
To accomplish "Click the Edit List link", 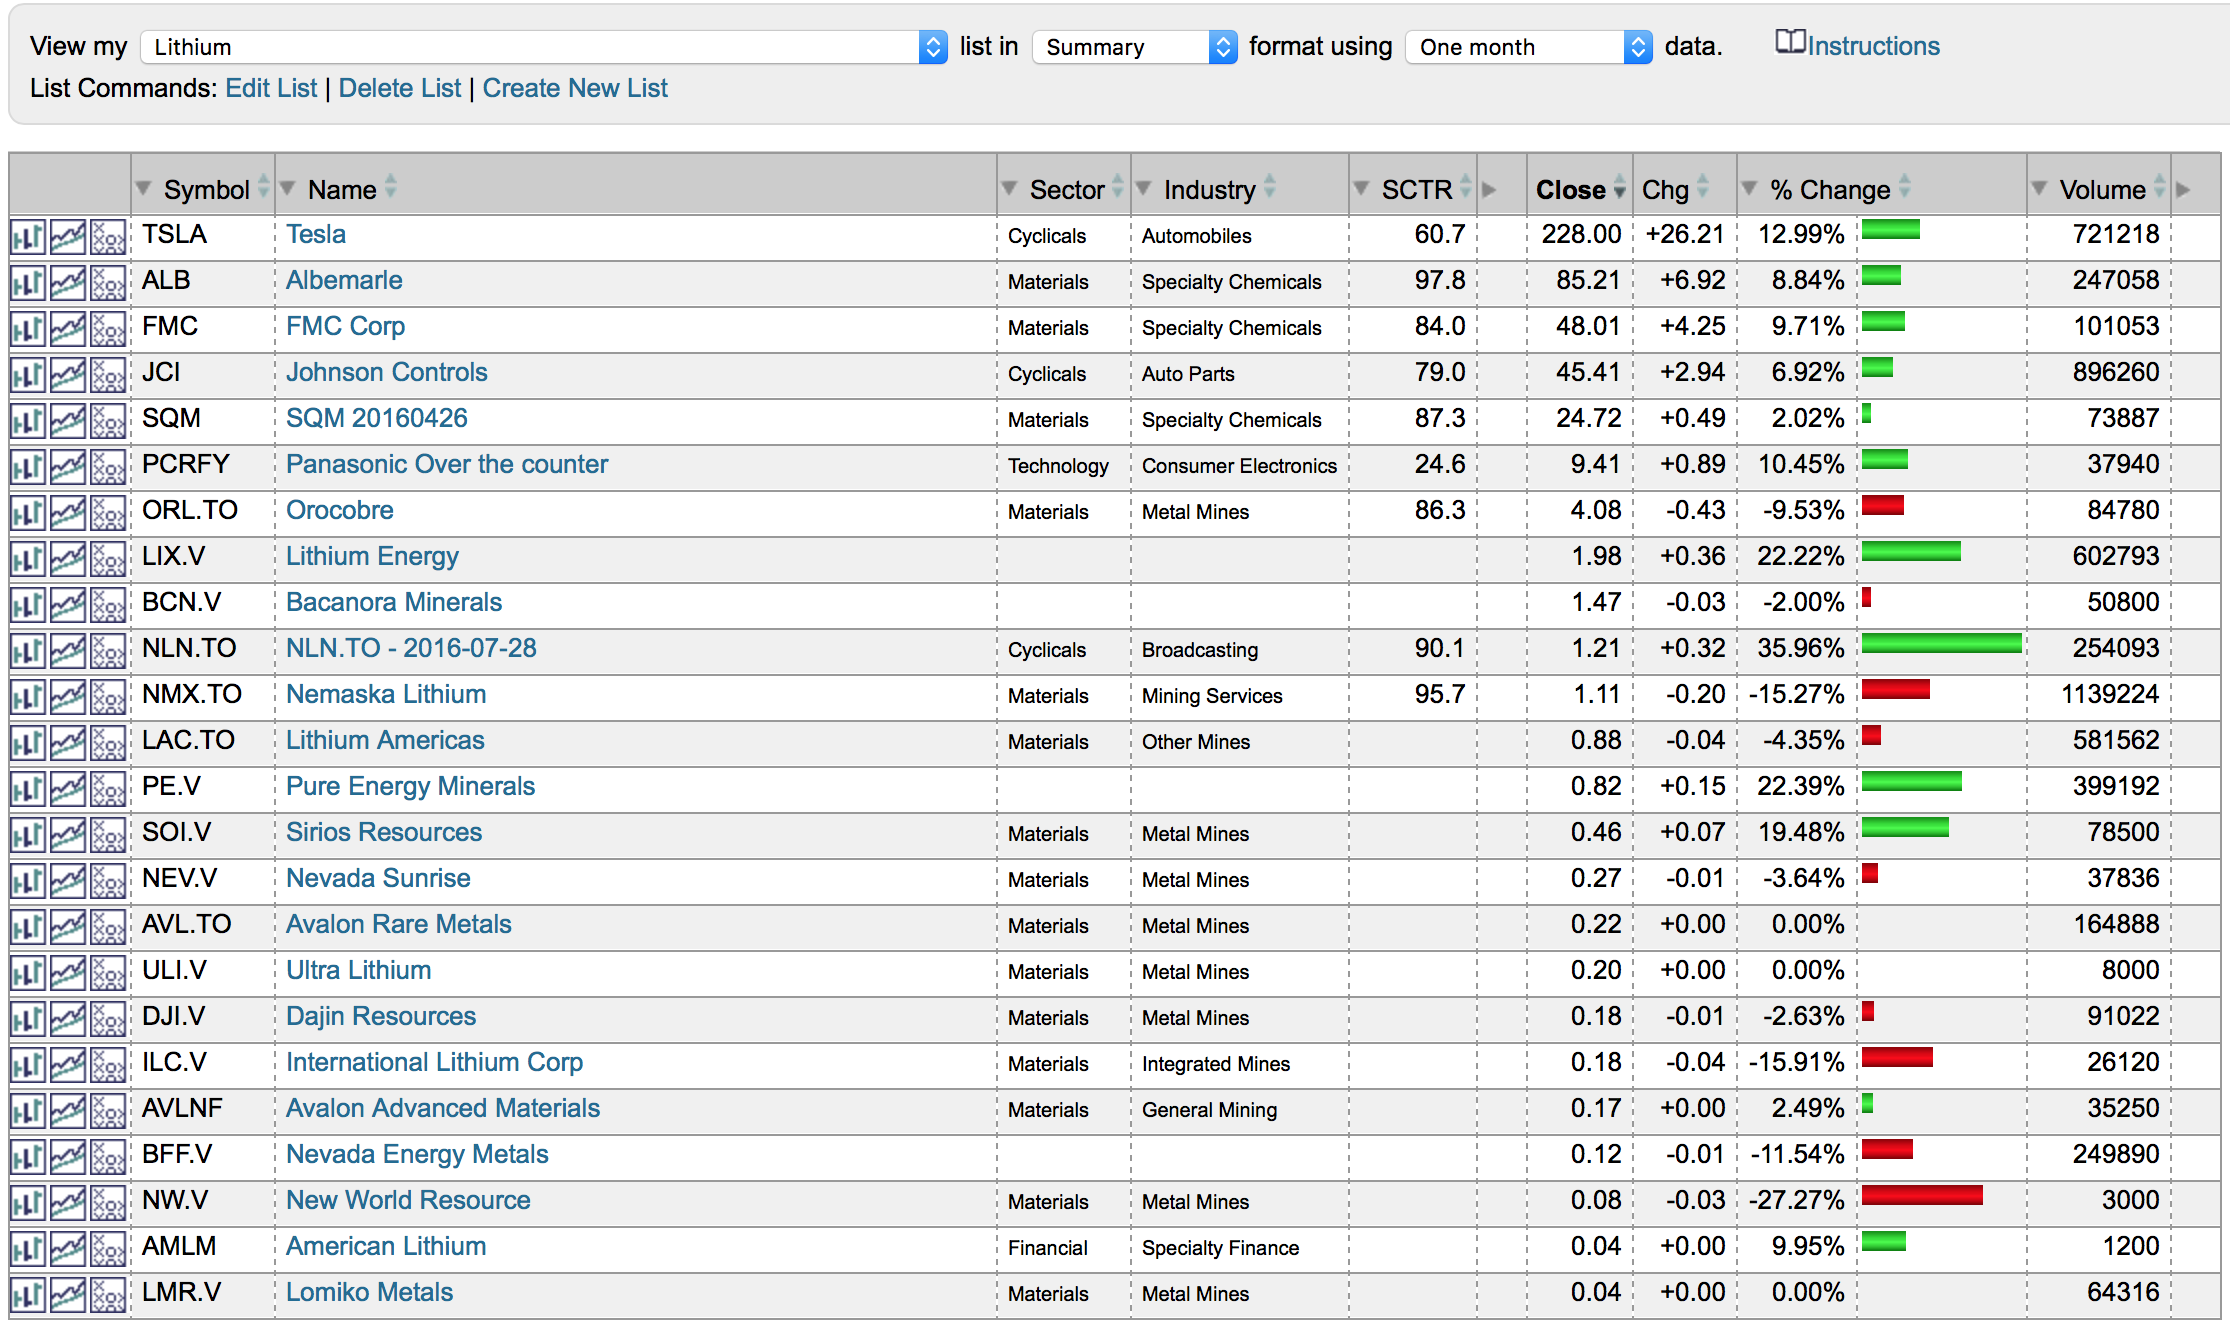I will 271,88.
